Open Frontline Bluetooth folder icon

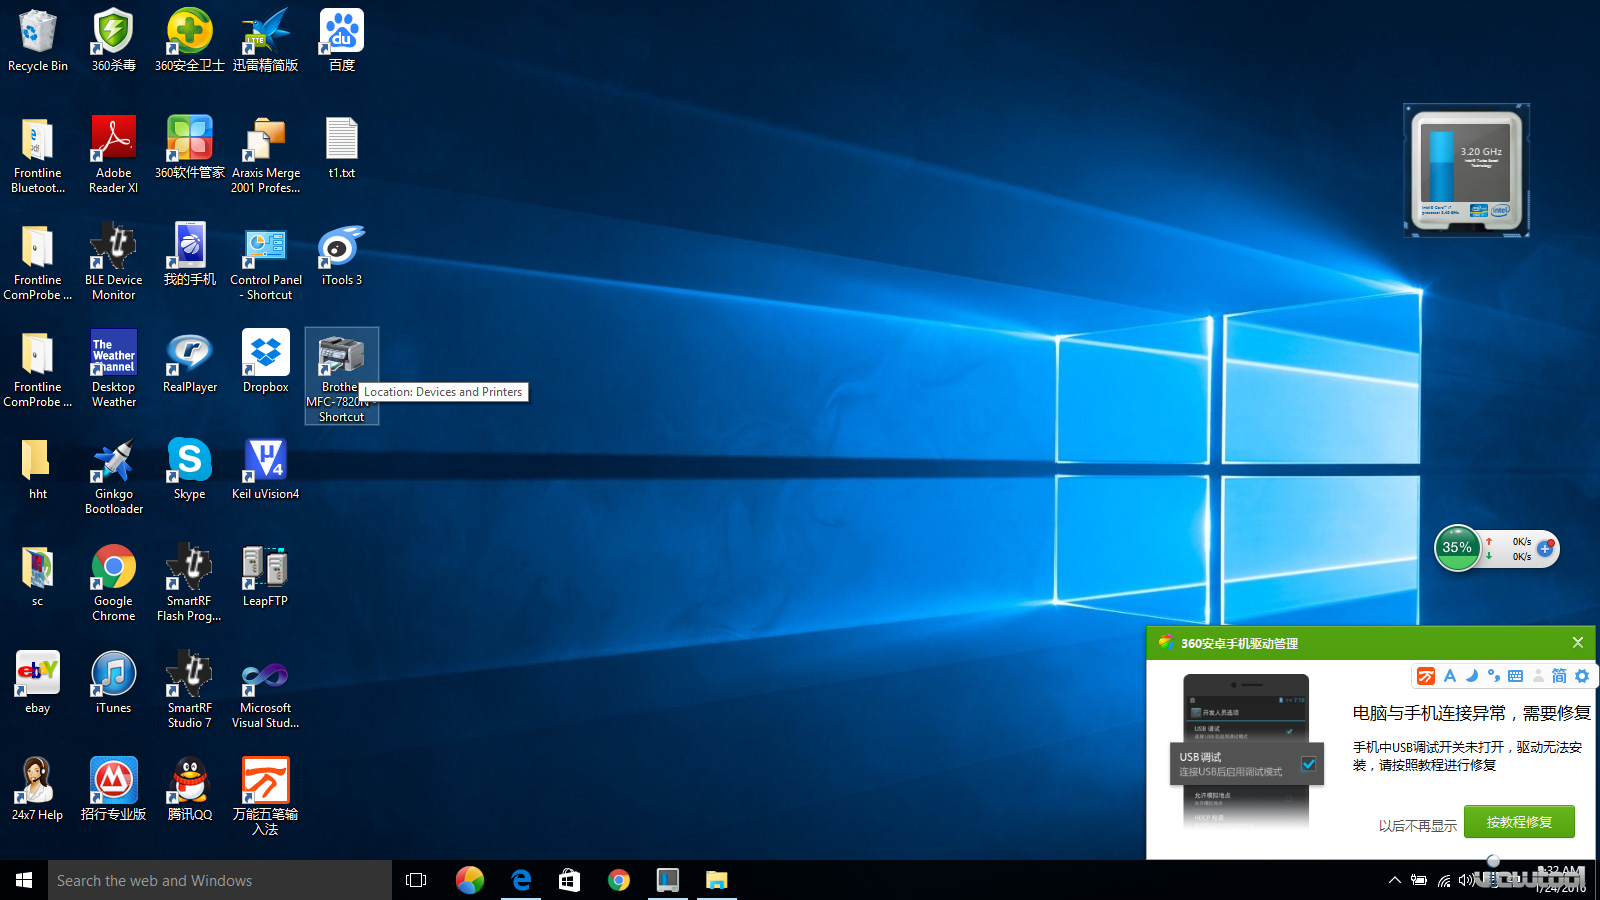(38, 154)
